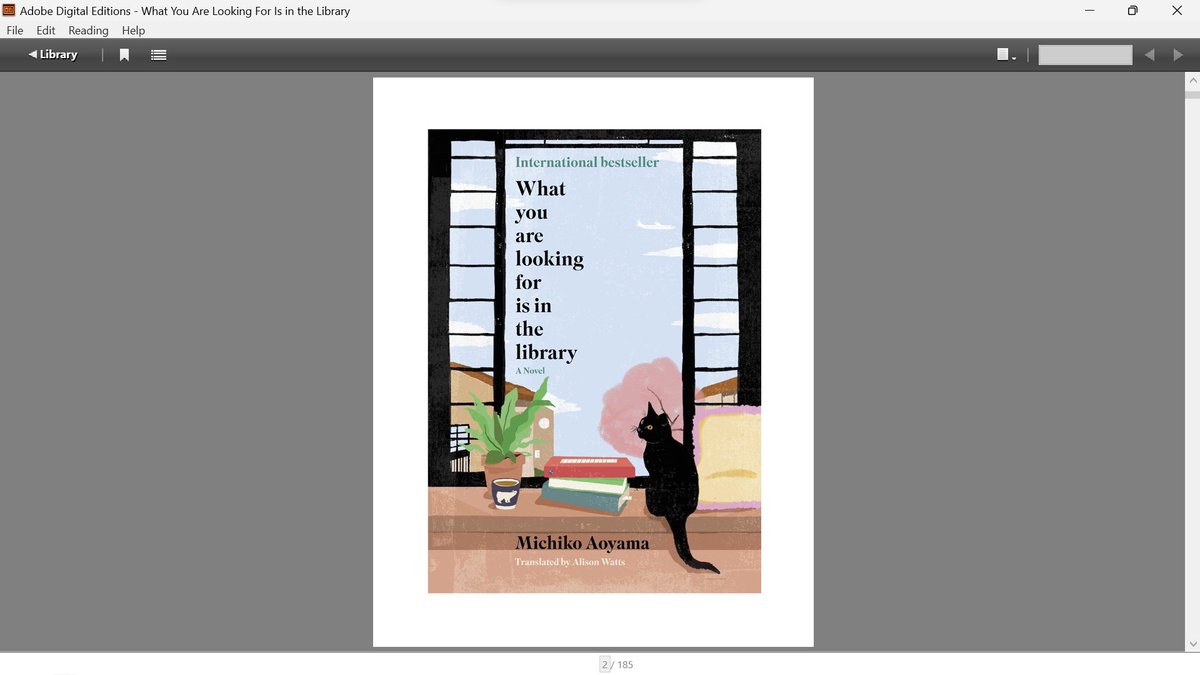
Task: Minimize the Adobe Digital Editions window
Action: click(x=1089, y=11)
